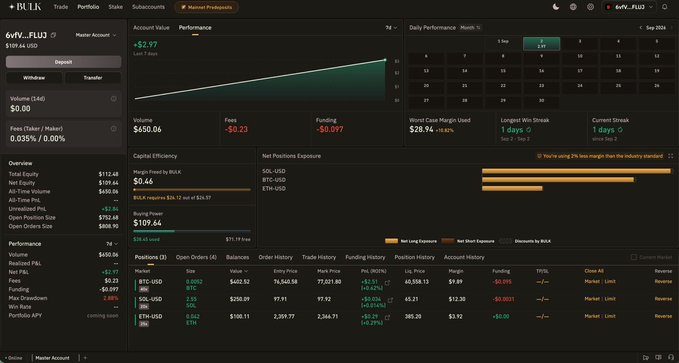Open the chart 7d range dropdown
Viewport: 679px width, 363px height.
391,28
